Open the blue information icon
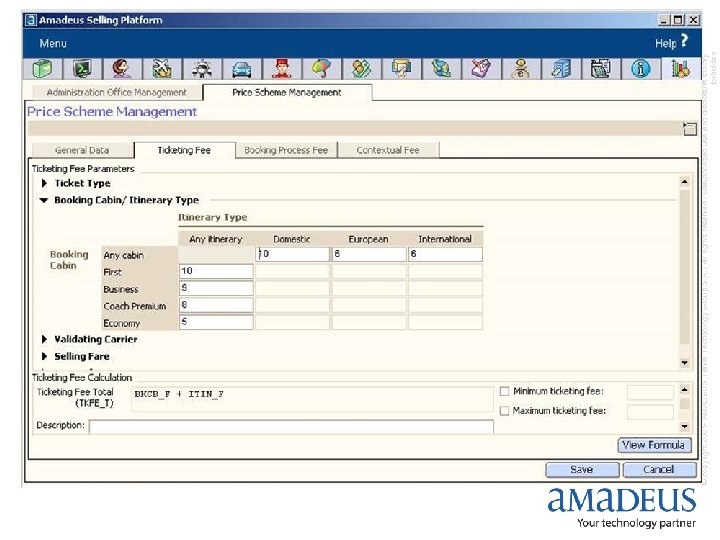The width and height of the screenshot is (720, 540). [641, 69]
